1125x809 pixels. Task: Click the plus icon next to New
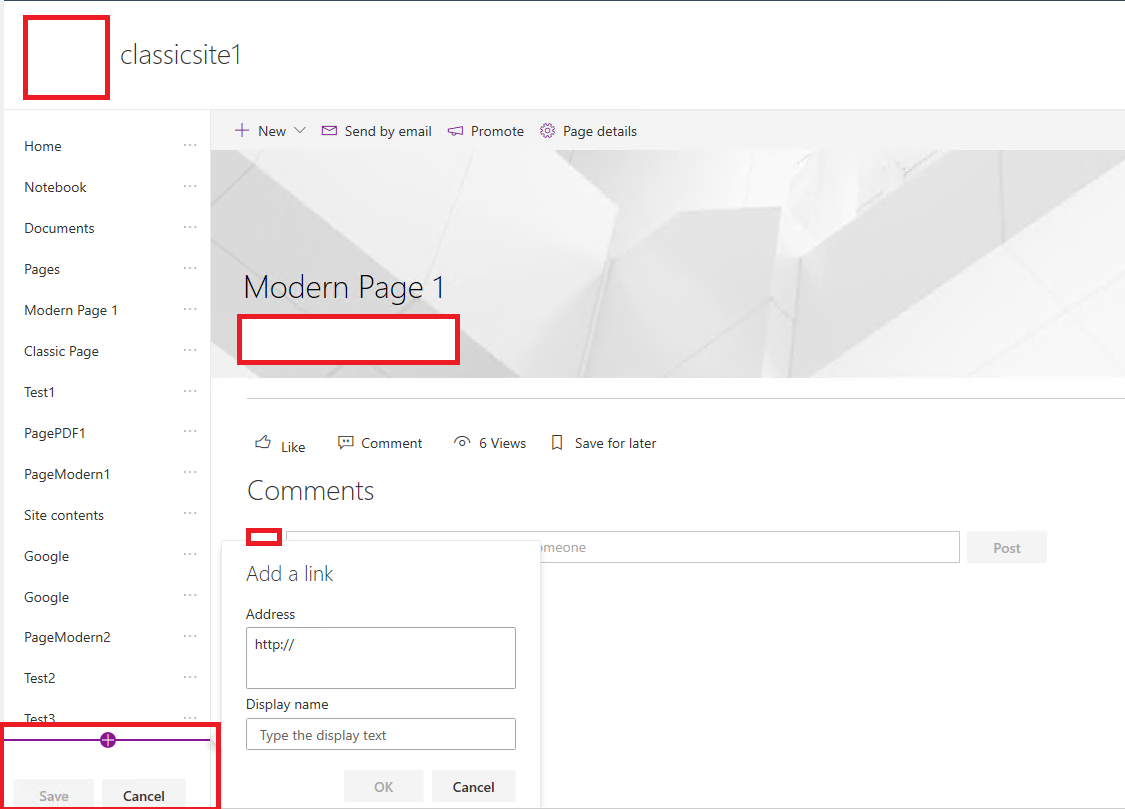coord(242,131)
